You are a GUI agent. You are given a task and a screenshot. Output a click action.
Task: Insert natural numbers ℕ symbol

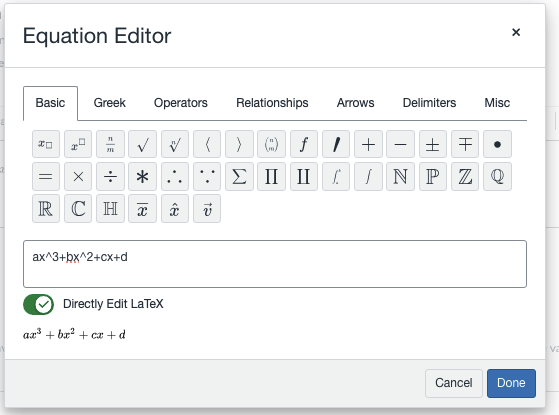pyautogui.click(x=400, y=176)
